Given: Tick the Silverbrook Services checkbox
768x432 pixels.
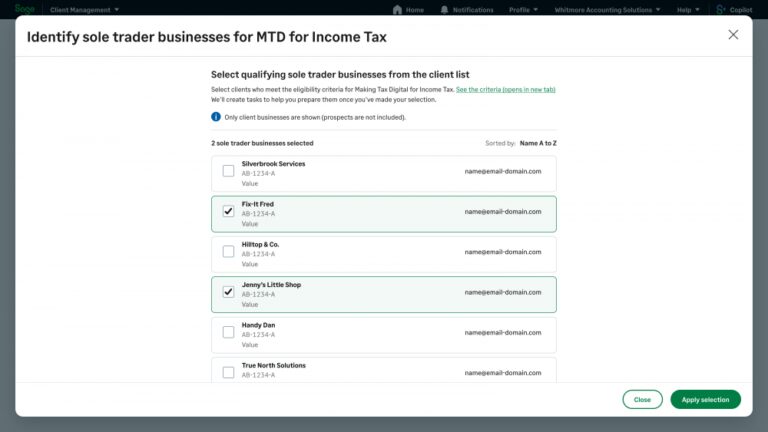Looking at the screenshot, I should [228, 171].
